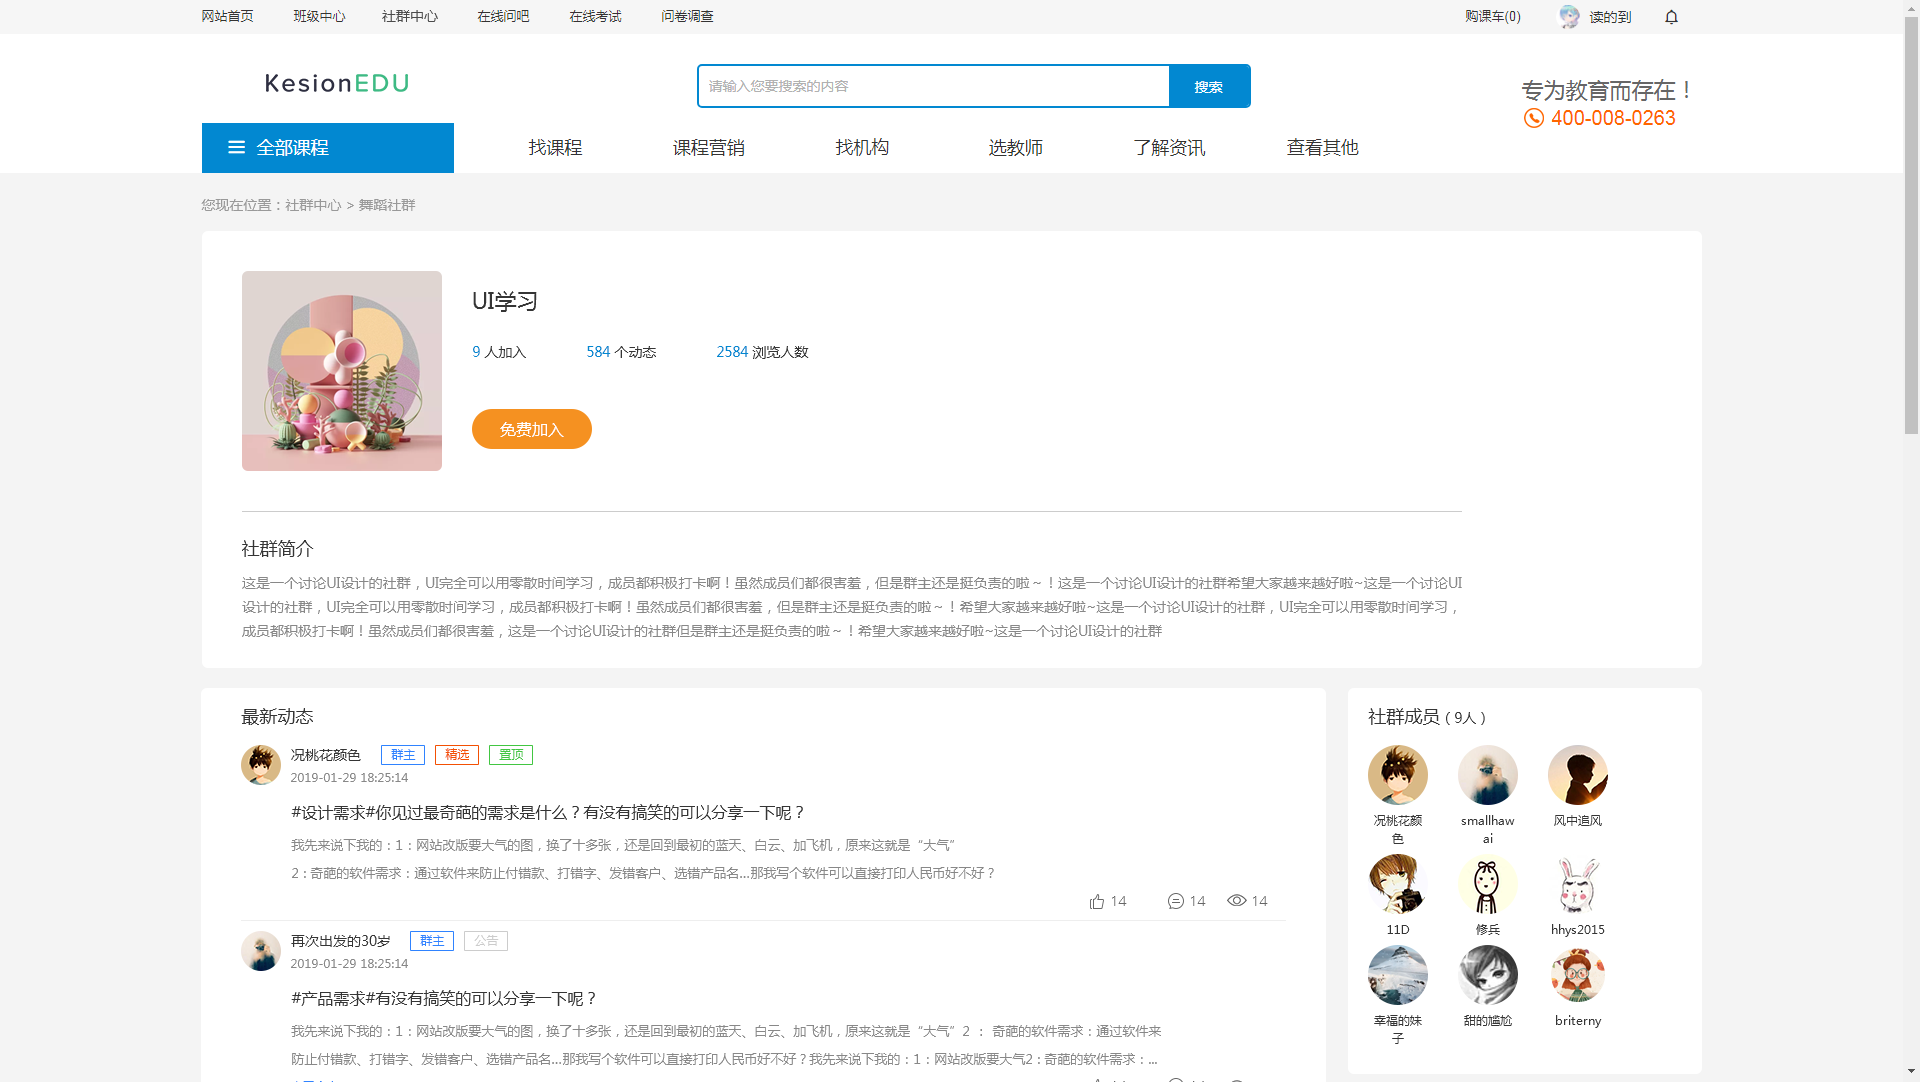Click the orange phone icon

point(1533,119)
